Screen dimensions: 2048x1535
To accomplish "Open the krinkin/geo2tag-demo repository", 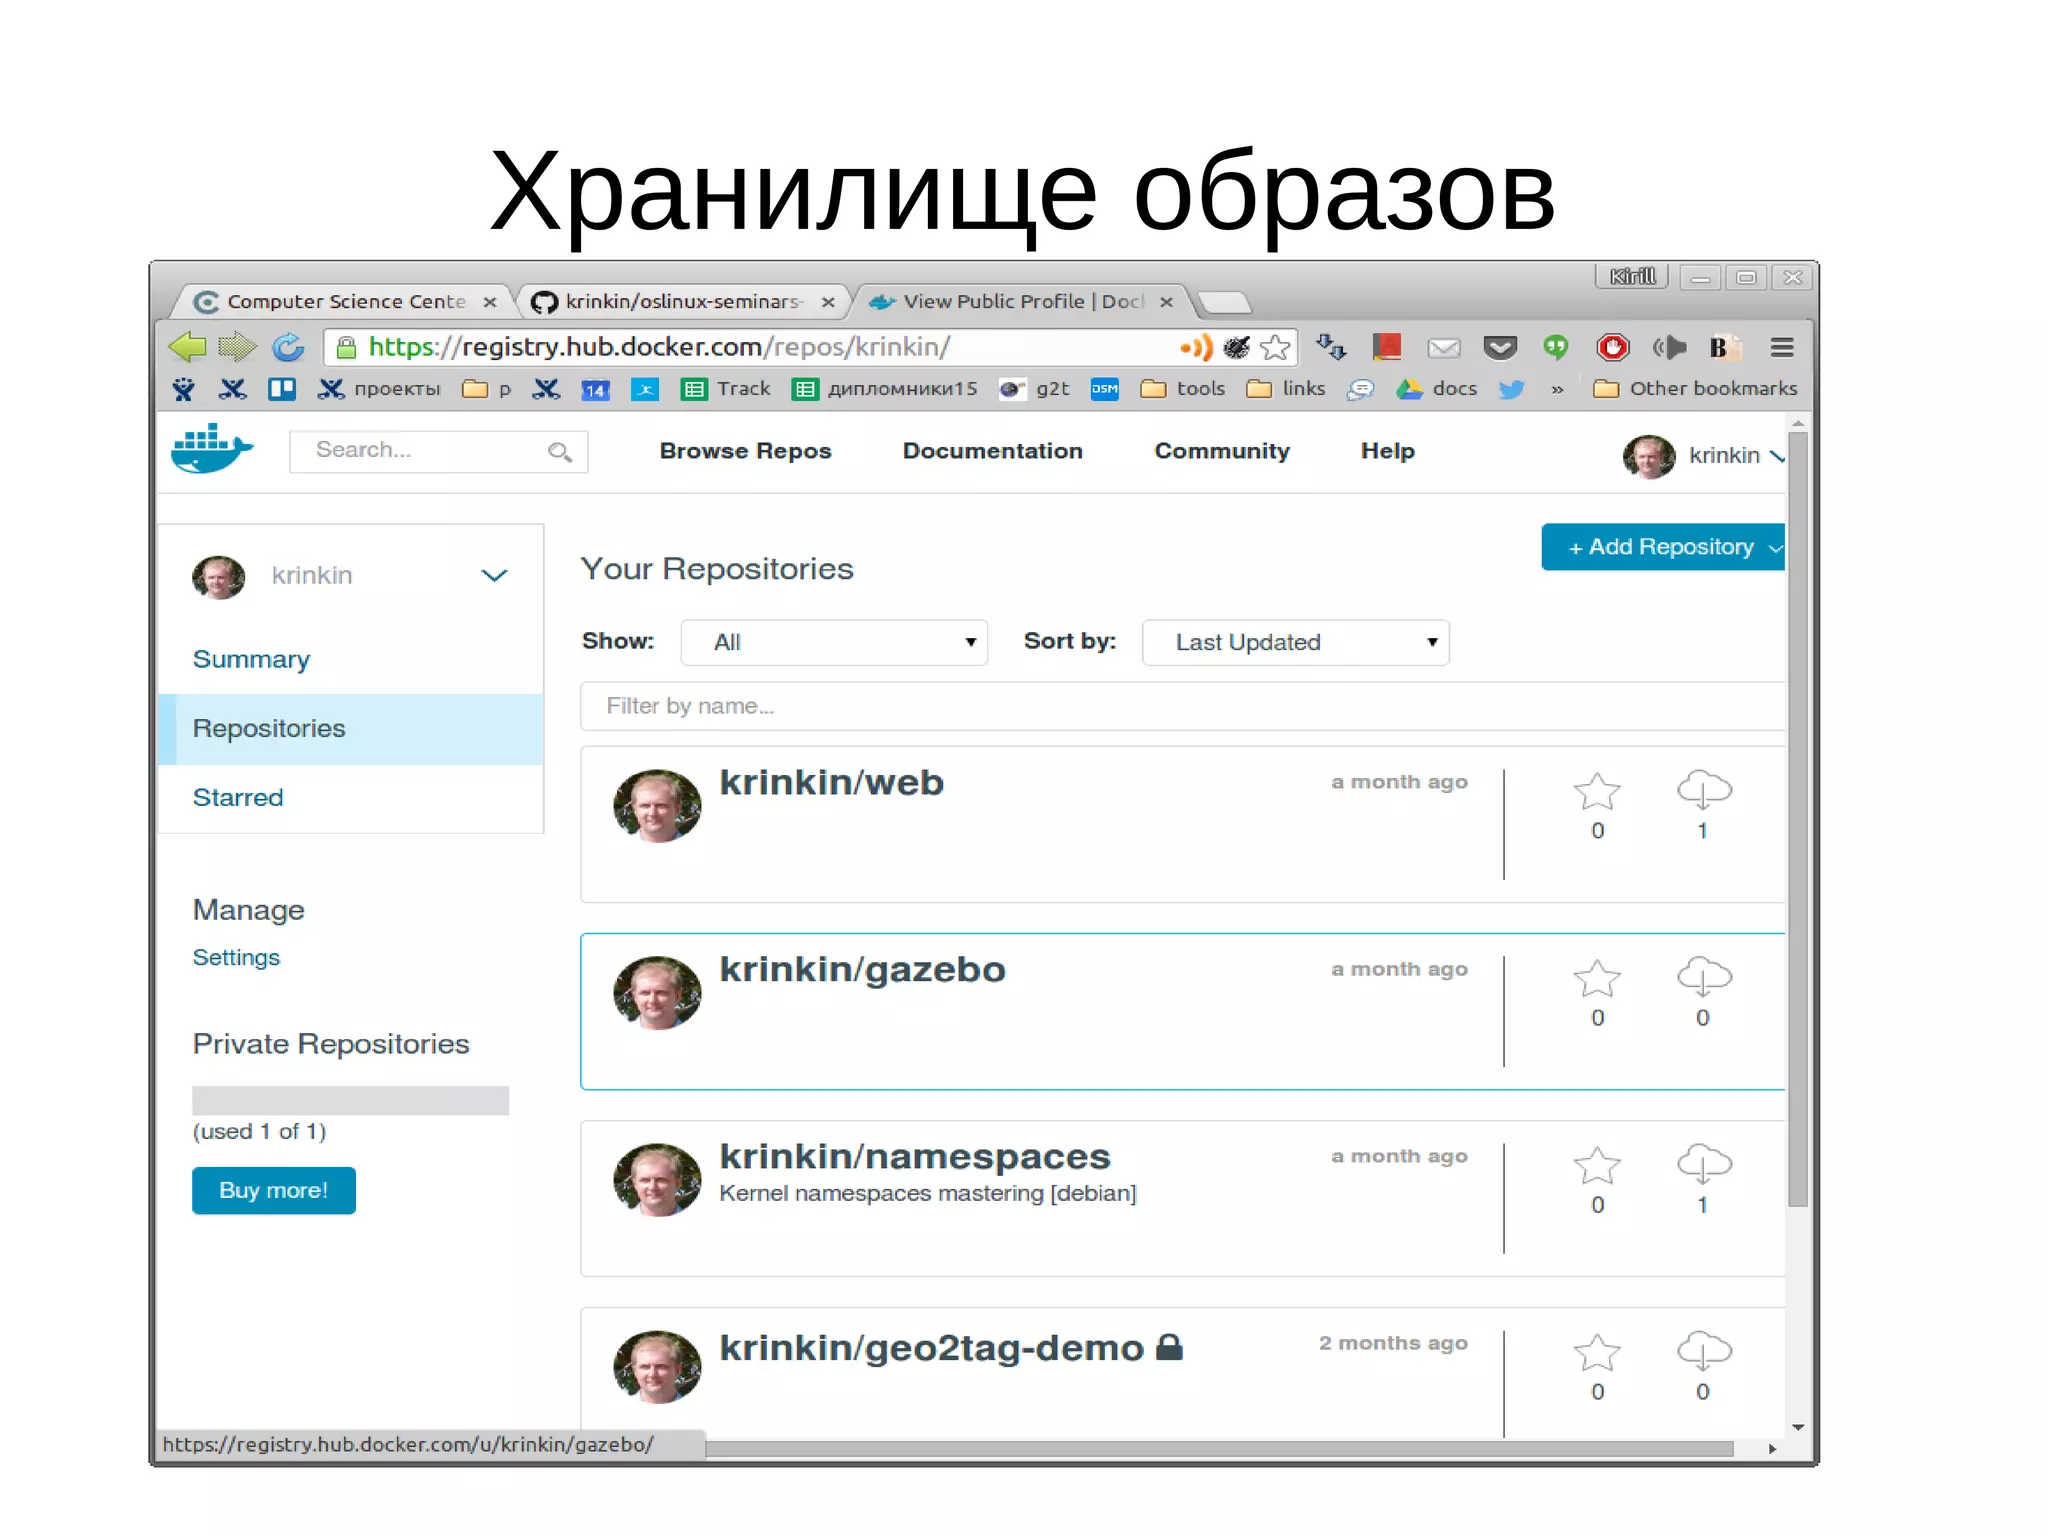I will coord(931,1348).
